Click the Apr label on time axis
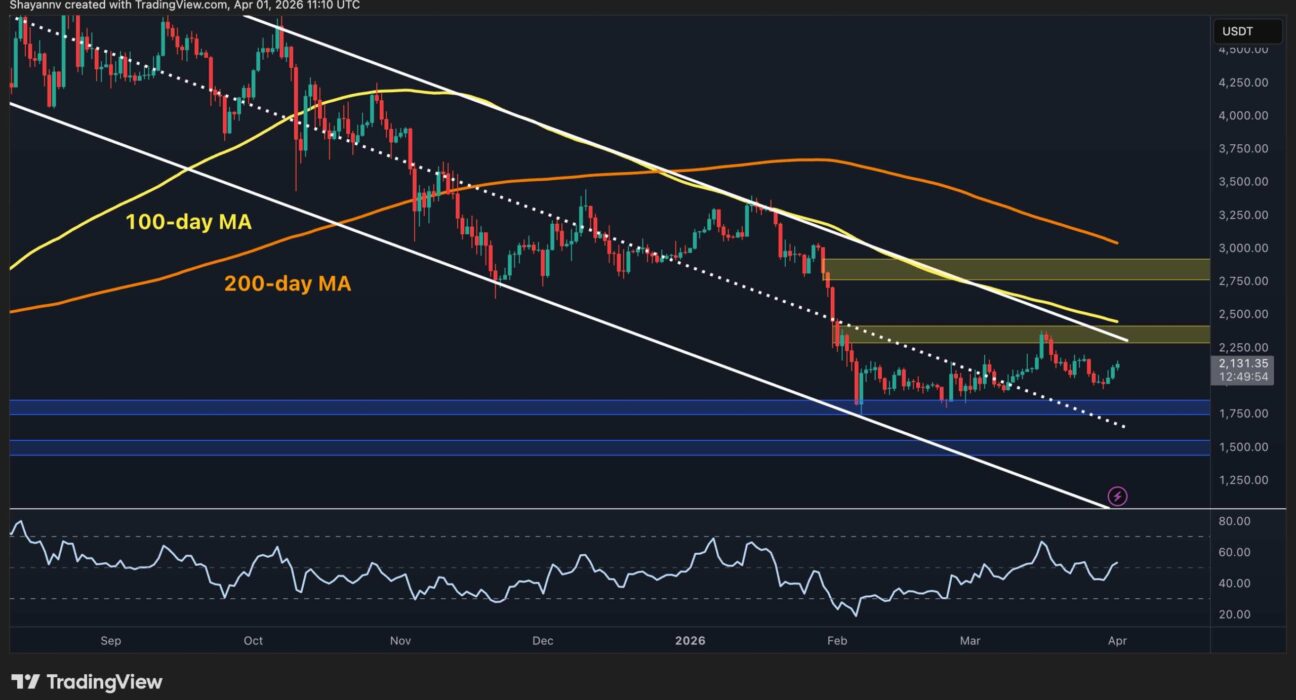Screen dimensions: 1296x700 tap(1117, 641)
